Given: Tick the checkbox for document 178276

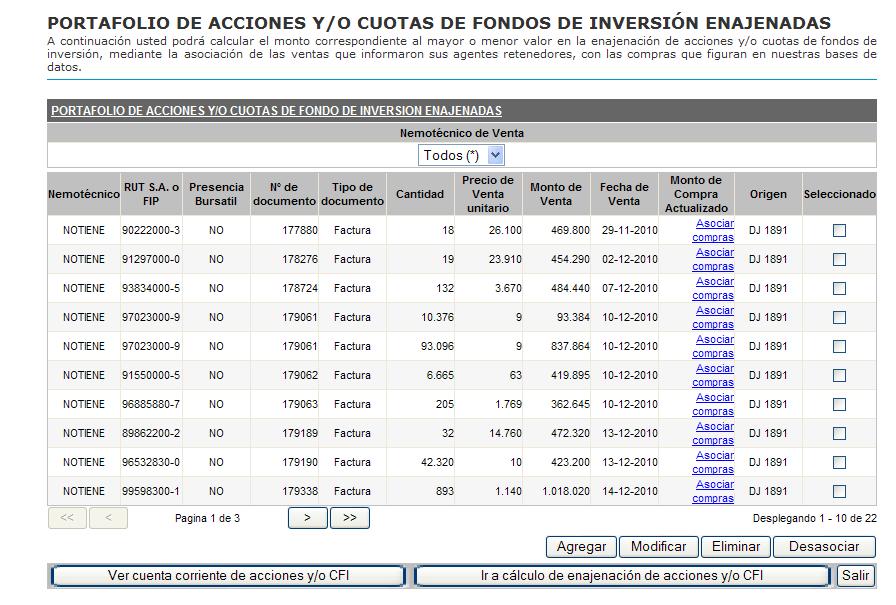Looking at the screenshot, I should click(x=839, y=259).
